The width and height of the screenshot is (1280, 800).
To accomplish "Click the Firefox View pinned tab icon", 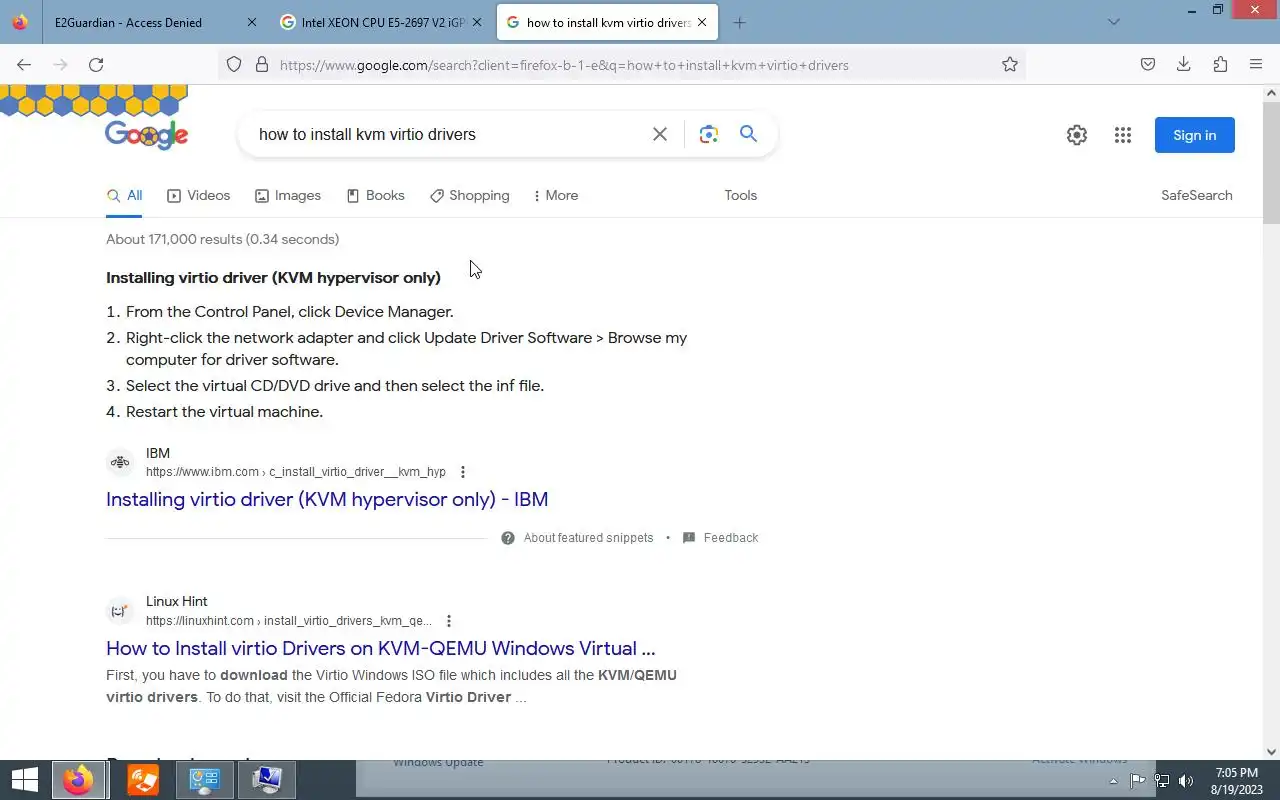I will tap(20, 22).
